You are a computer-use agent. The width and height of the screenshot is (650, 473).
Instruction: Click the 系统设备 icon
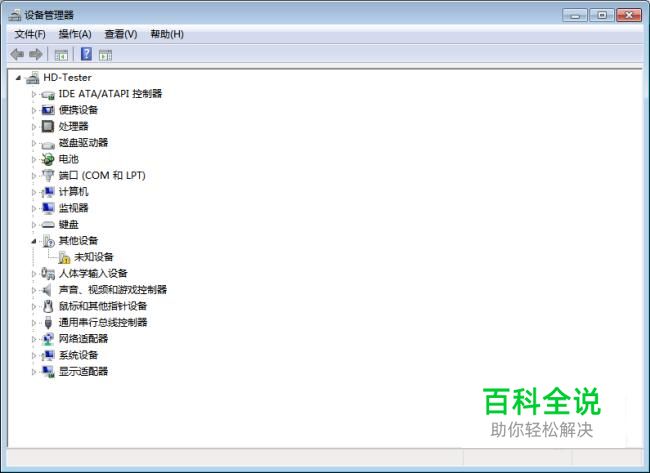(x=48, y=355)
